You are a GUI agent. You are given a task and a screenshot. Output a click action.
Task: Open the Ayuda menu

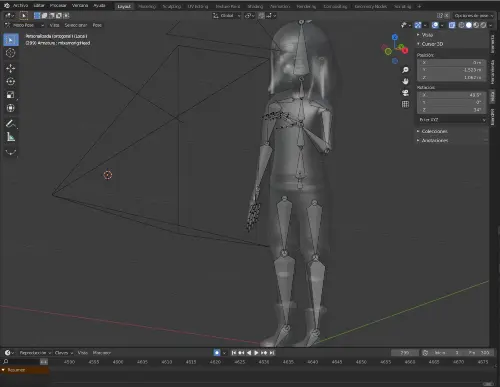(99, 6)
